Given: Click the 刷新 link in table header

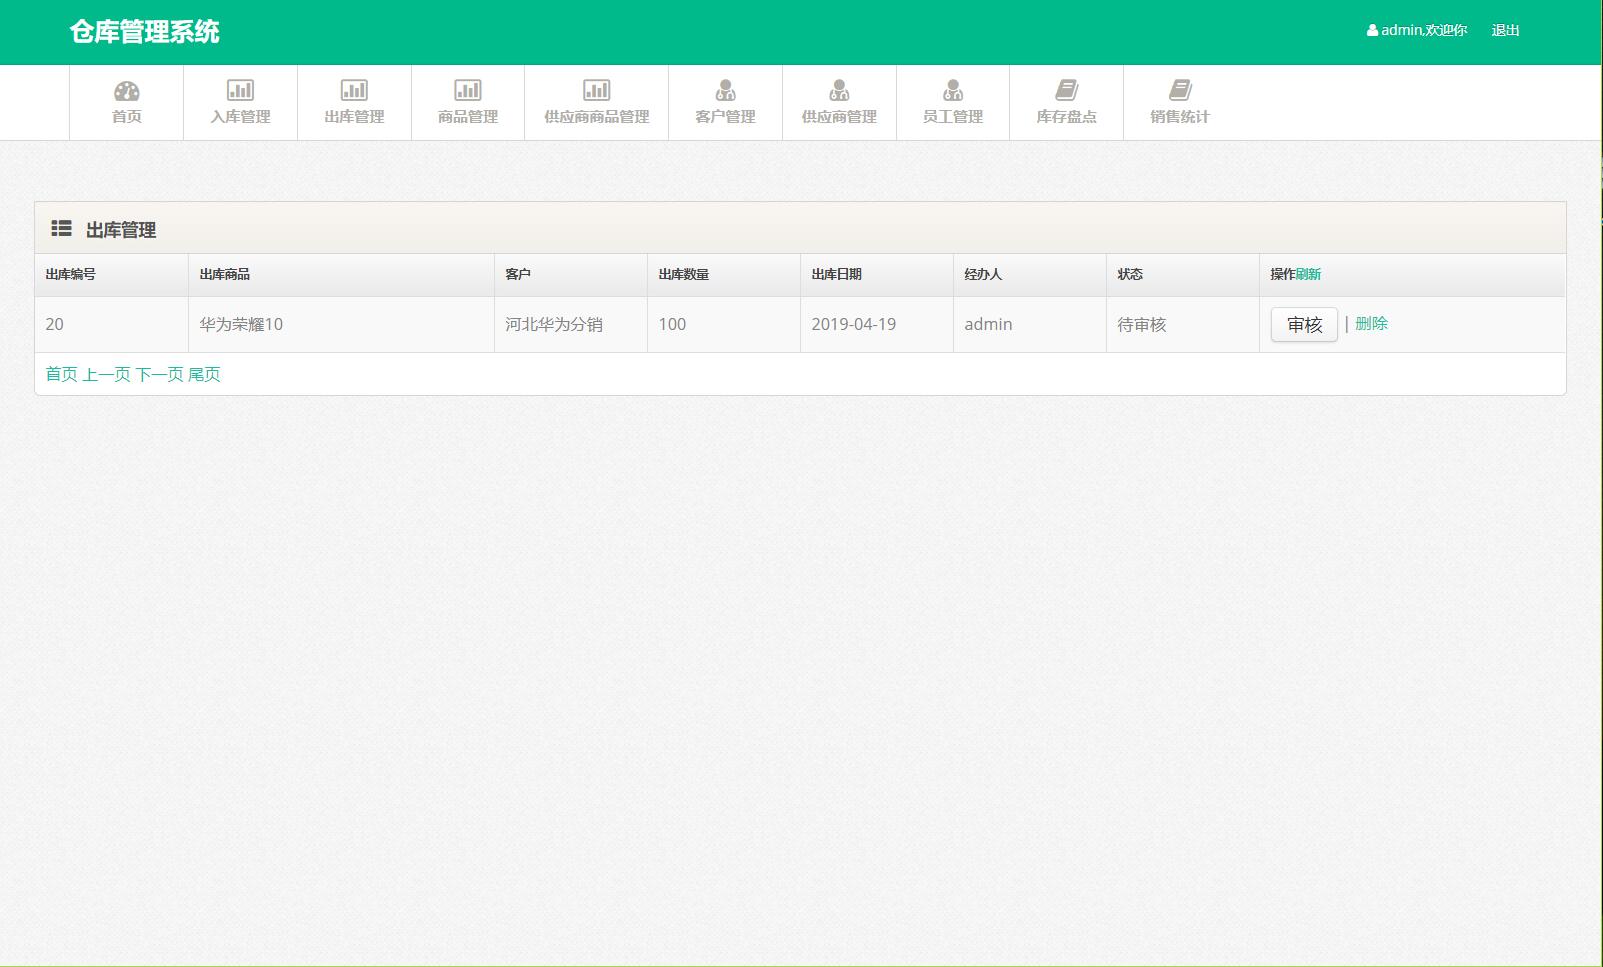Looking at the screenshot, I should tap(1308, 274).
